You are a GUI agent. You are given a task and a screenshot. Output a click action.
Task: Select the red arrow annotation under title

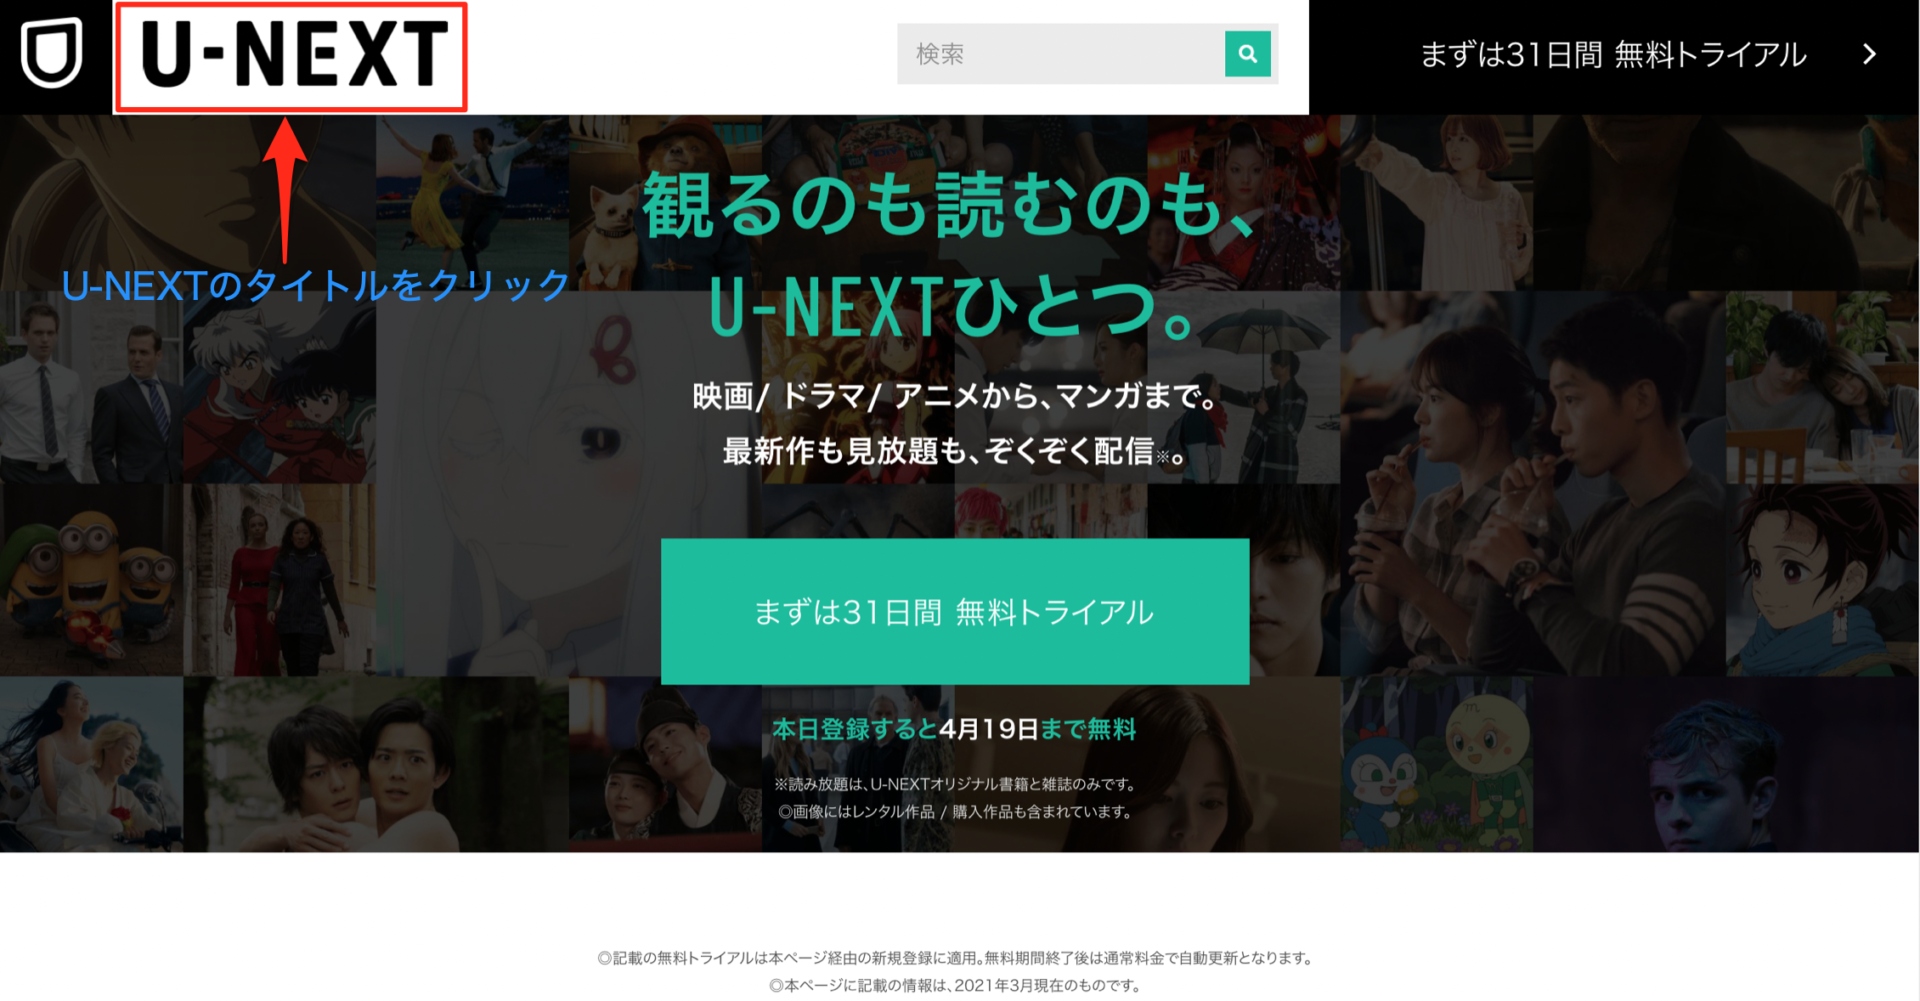click(286, 190)
